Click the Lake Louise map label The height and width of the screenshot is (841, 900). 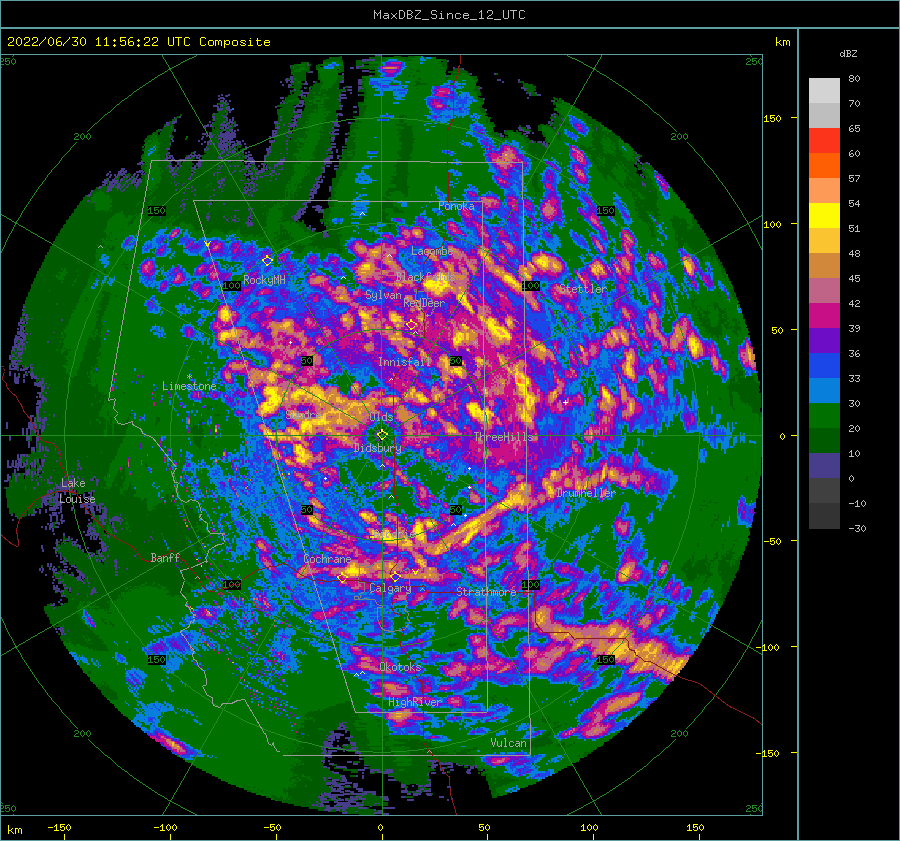77,491
